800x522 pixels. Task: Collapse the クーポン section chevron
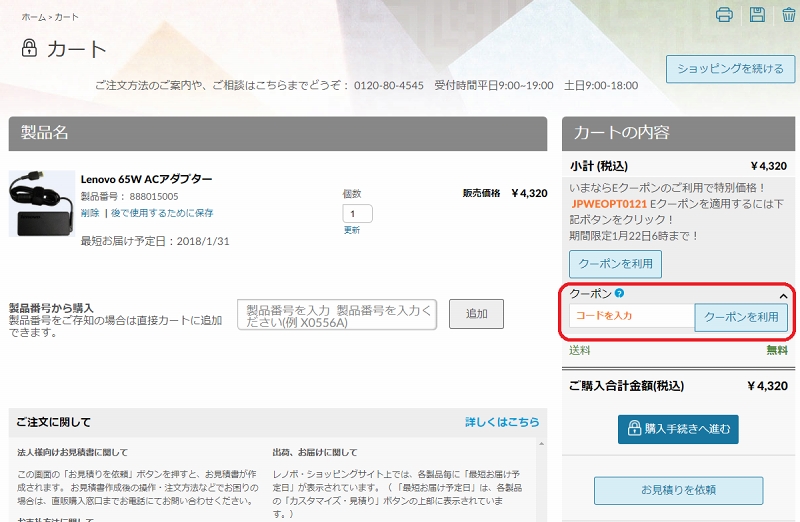click(783, 296)
